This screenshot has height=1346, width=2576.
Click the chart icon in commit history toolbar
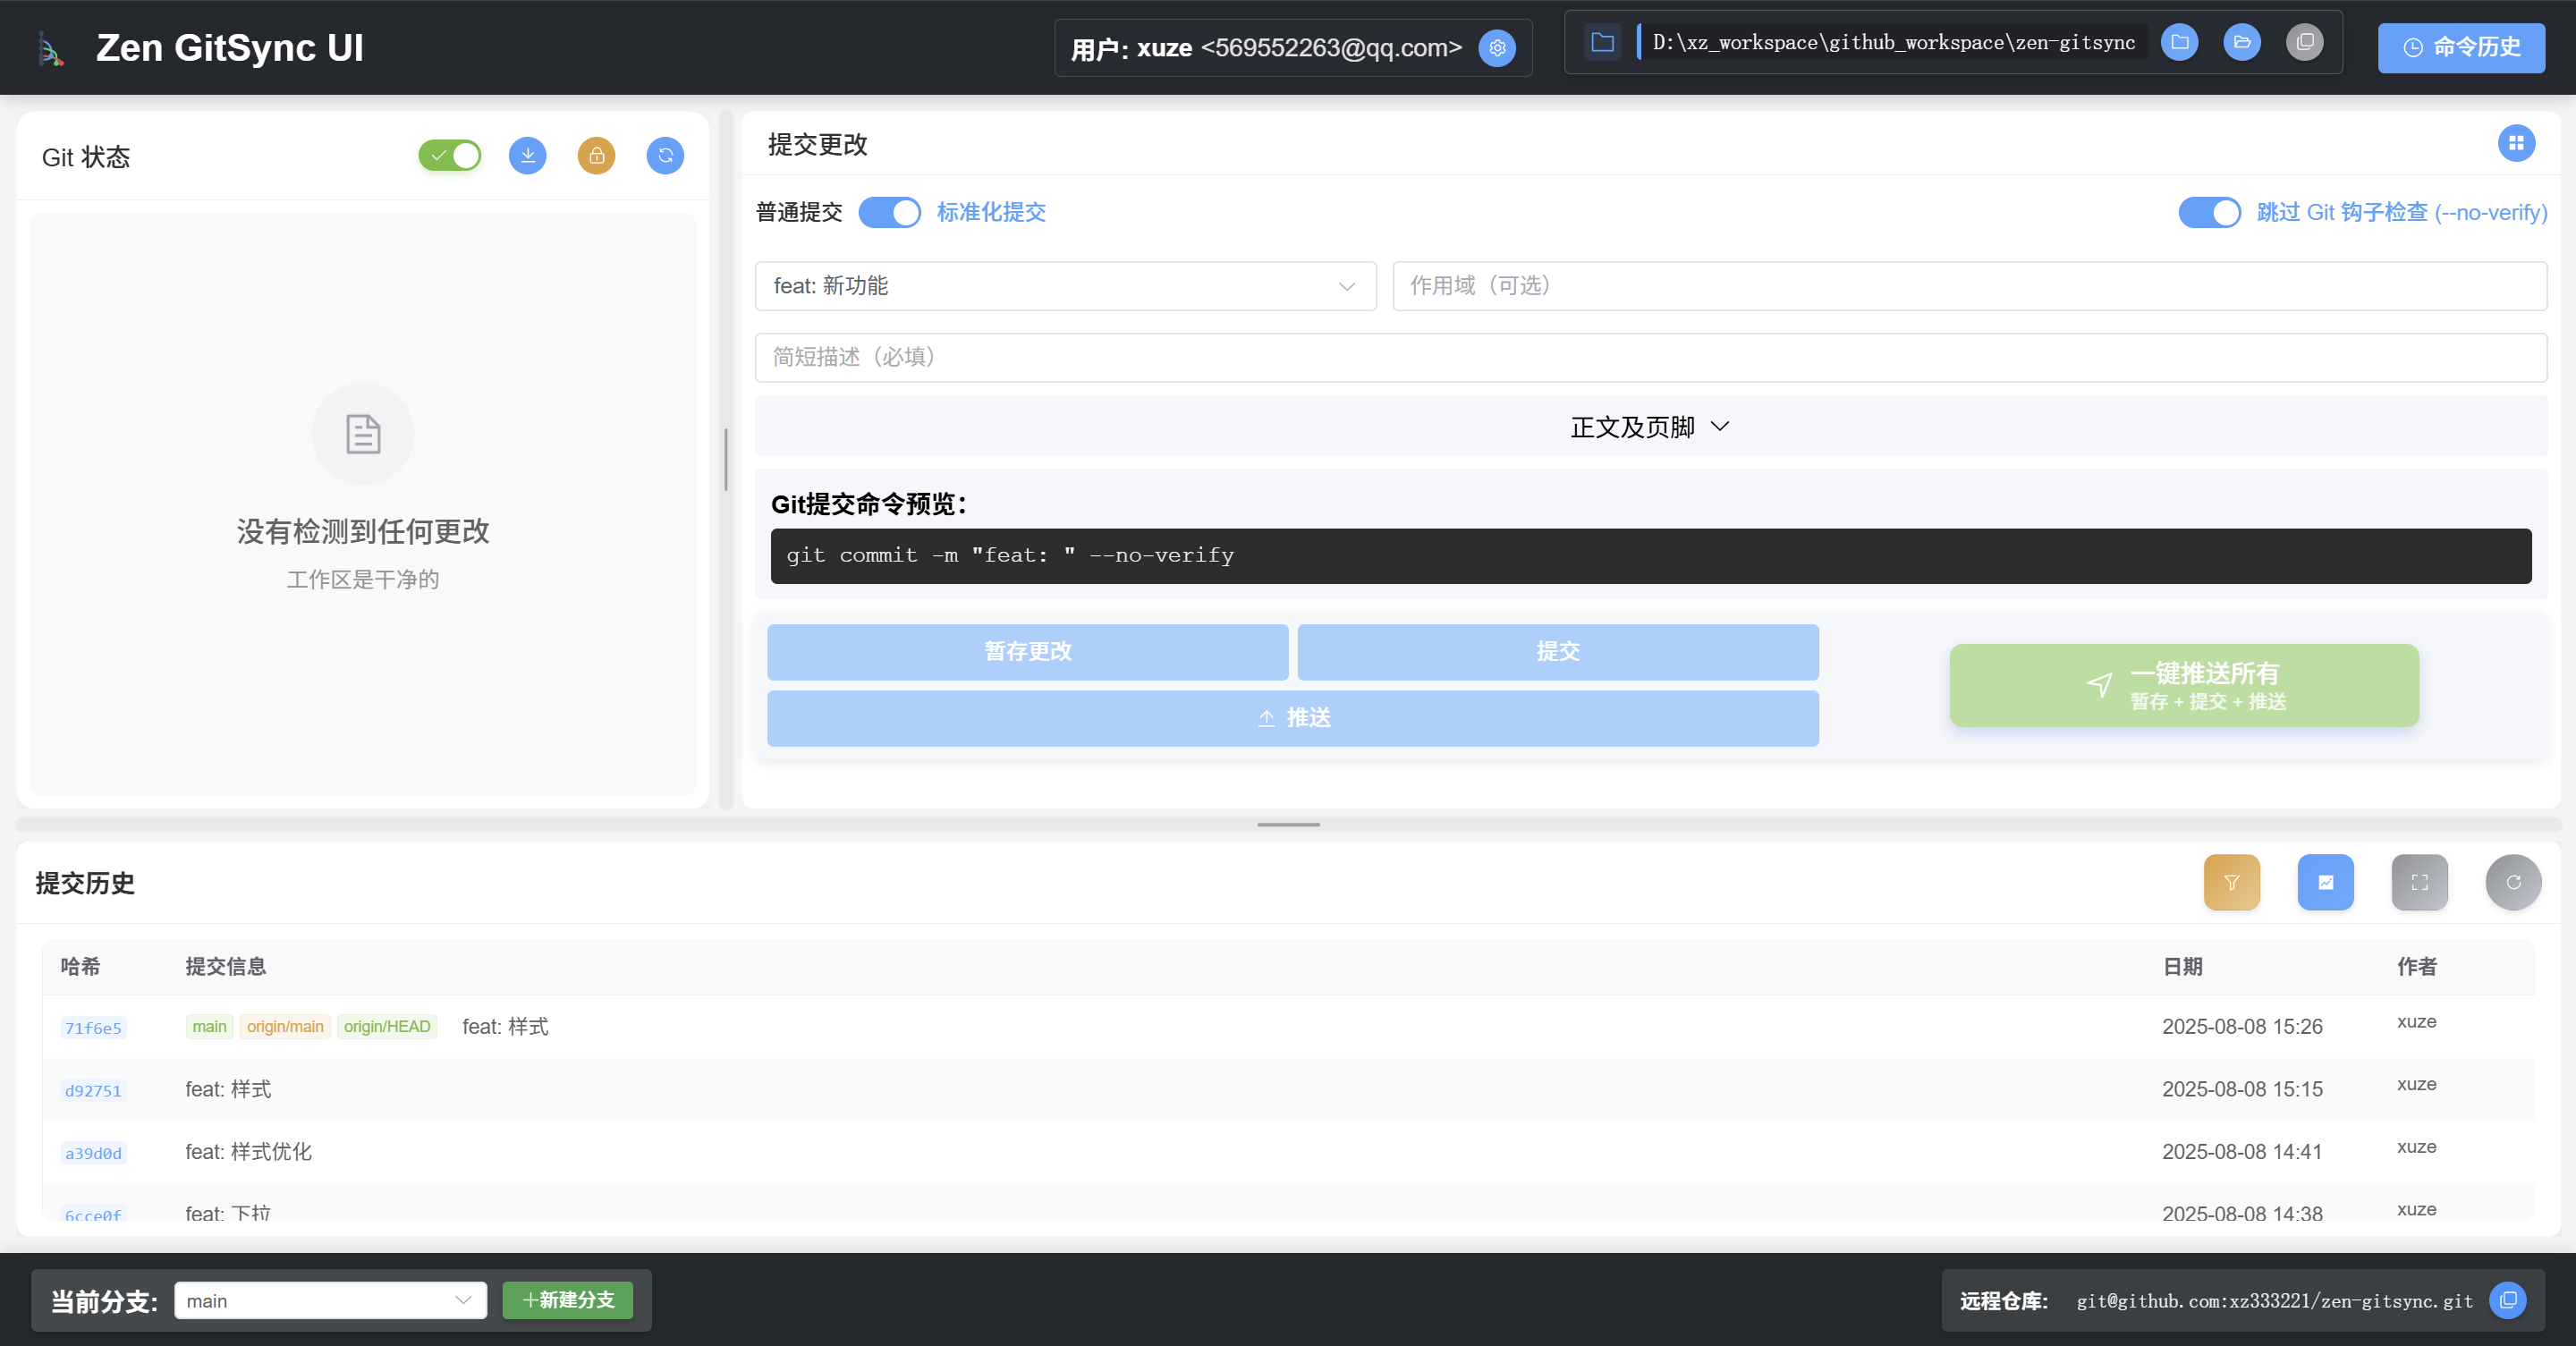coord(2326,882)
